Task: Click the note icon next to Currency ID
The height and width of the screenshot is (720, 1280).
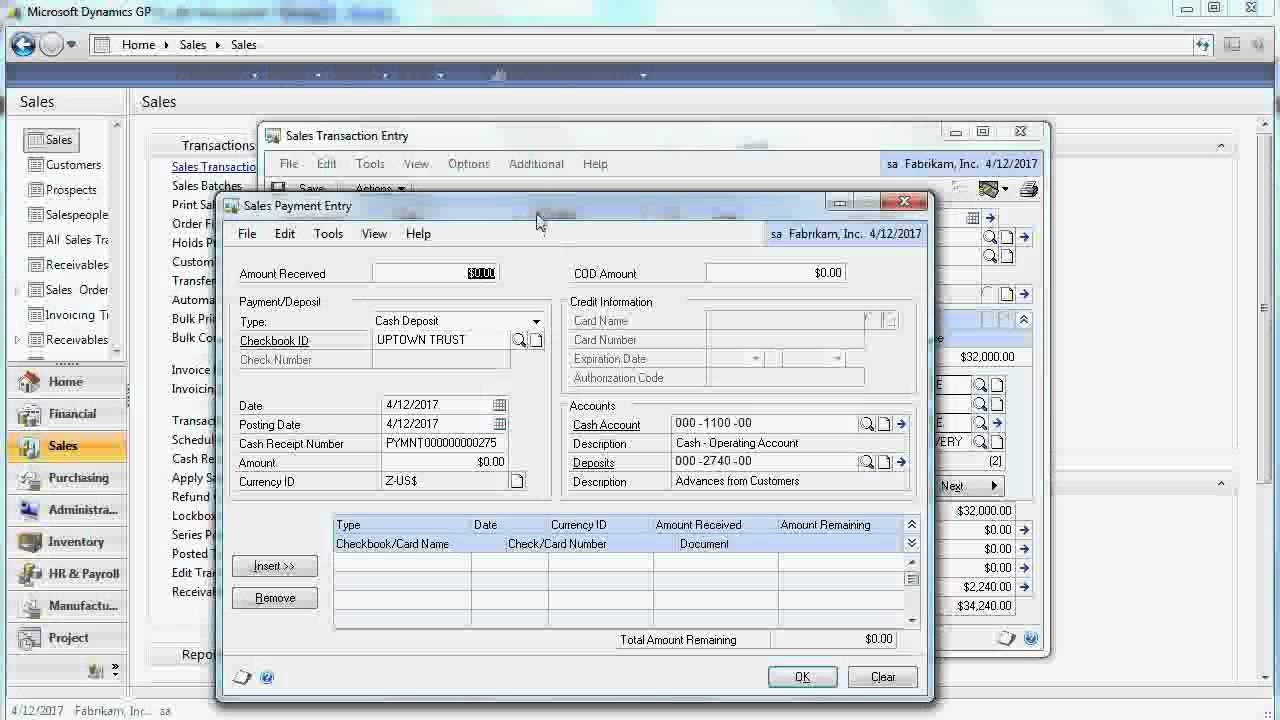Action: [517, 482]
